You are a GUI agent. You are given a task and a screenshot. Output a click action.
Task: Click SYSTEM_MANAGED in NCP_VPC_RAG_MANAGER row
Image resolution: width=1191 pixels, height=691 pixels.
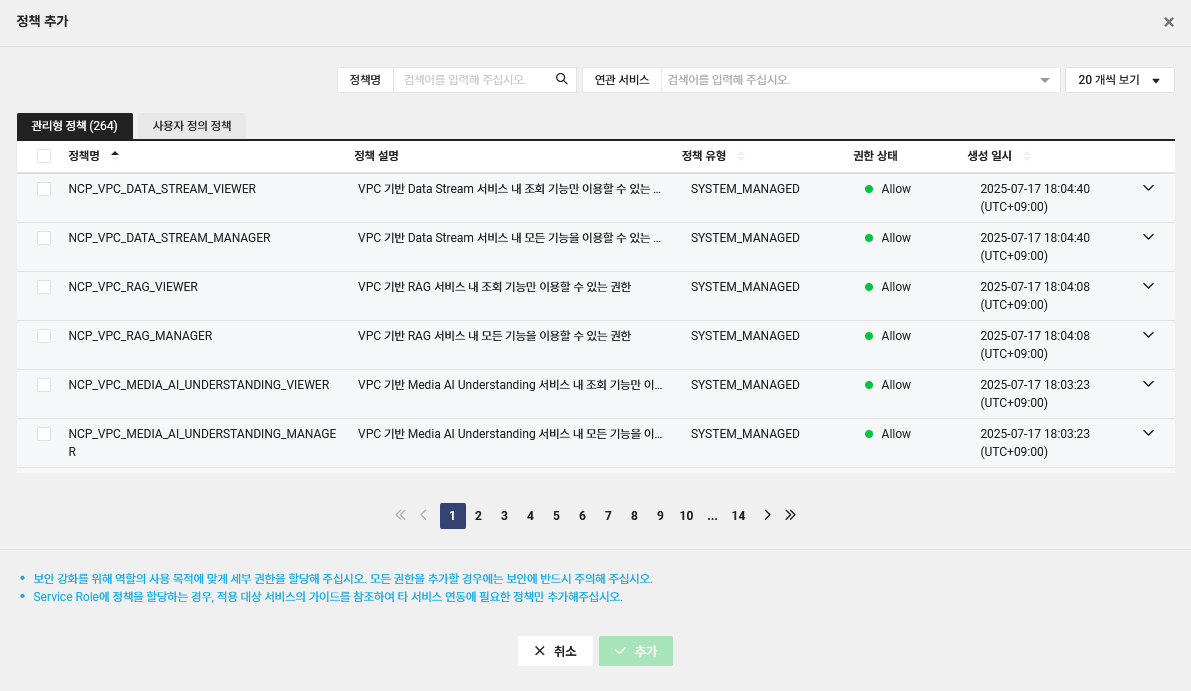[x=745, y=336]
